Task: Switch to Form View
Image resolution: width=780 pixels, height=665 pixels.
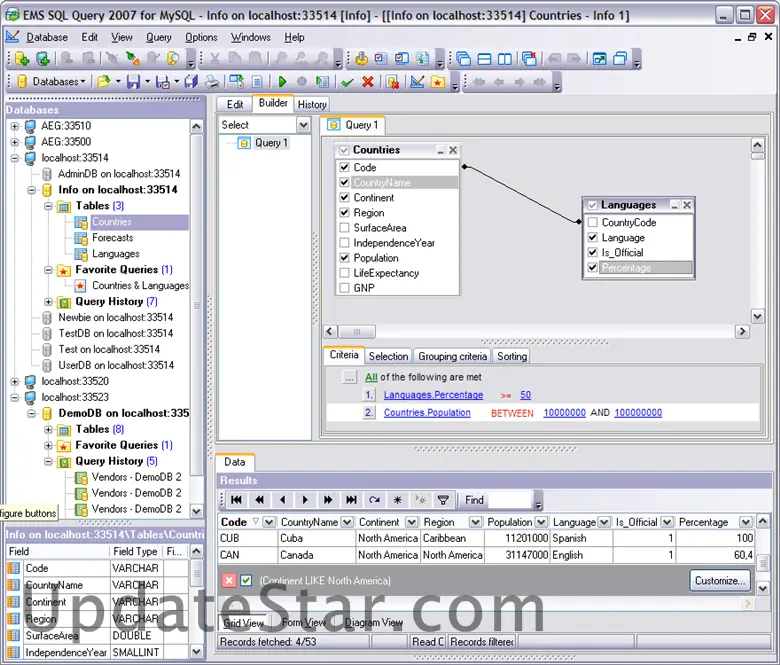Action: (303, 623)
